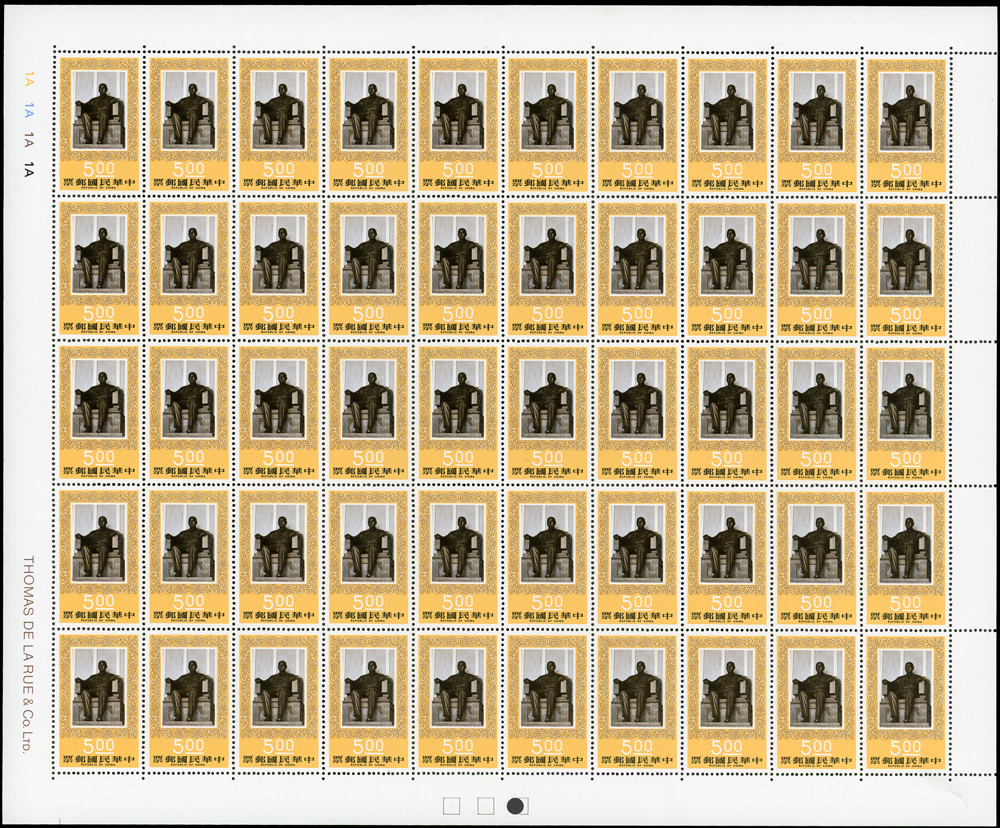The width and height of the screenshot is (1000, 828).
Task: Click the statue on first row, fifth stamp
Action: click(x=458, y=111)
